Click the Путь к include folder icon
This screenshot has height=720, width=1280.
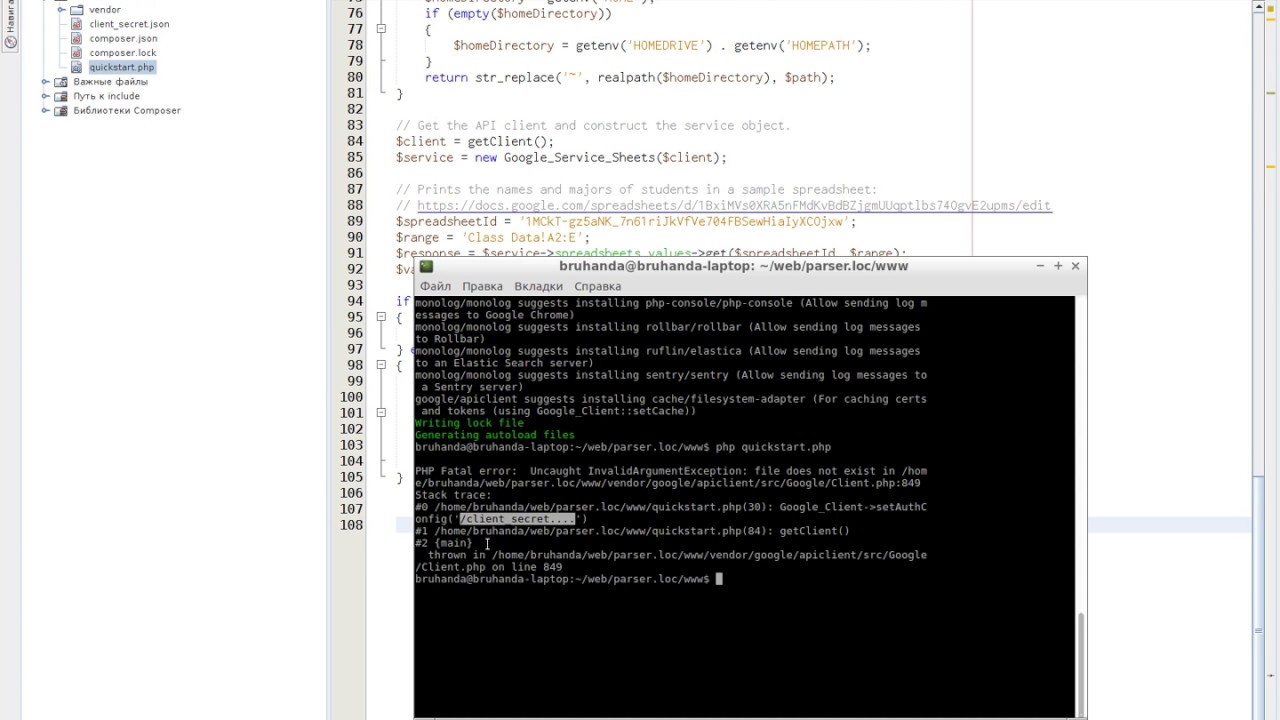(61, 96)
